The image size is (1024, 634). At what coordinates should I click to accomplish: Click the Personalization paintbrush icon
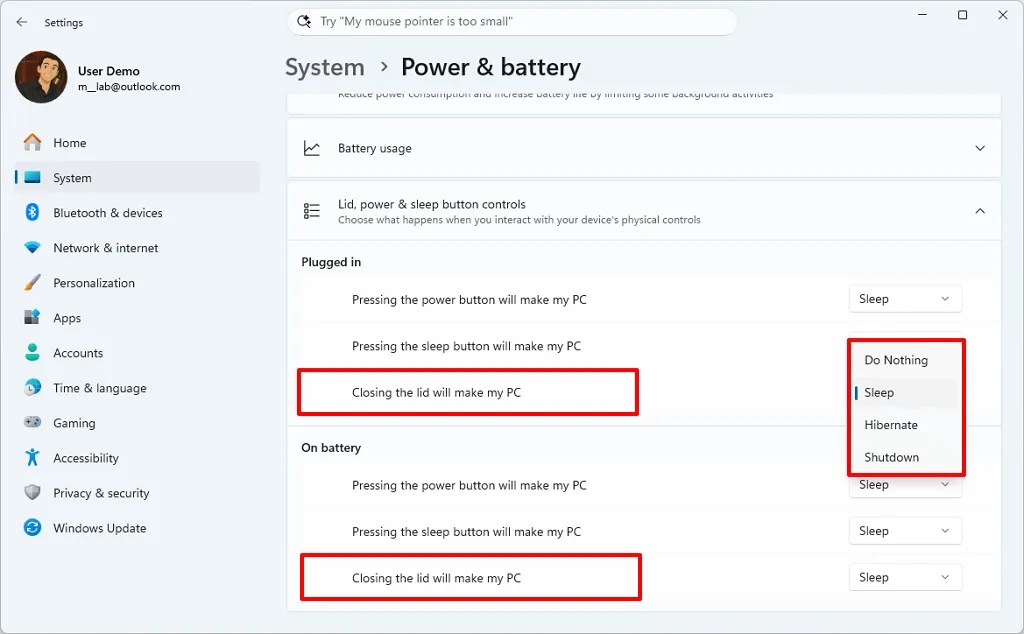32,283
